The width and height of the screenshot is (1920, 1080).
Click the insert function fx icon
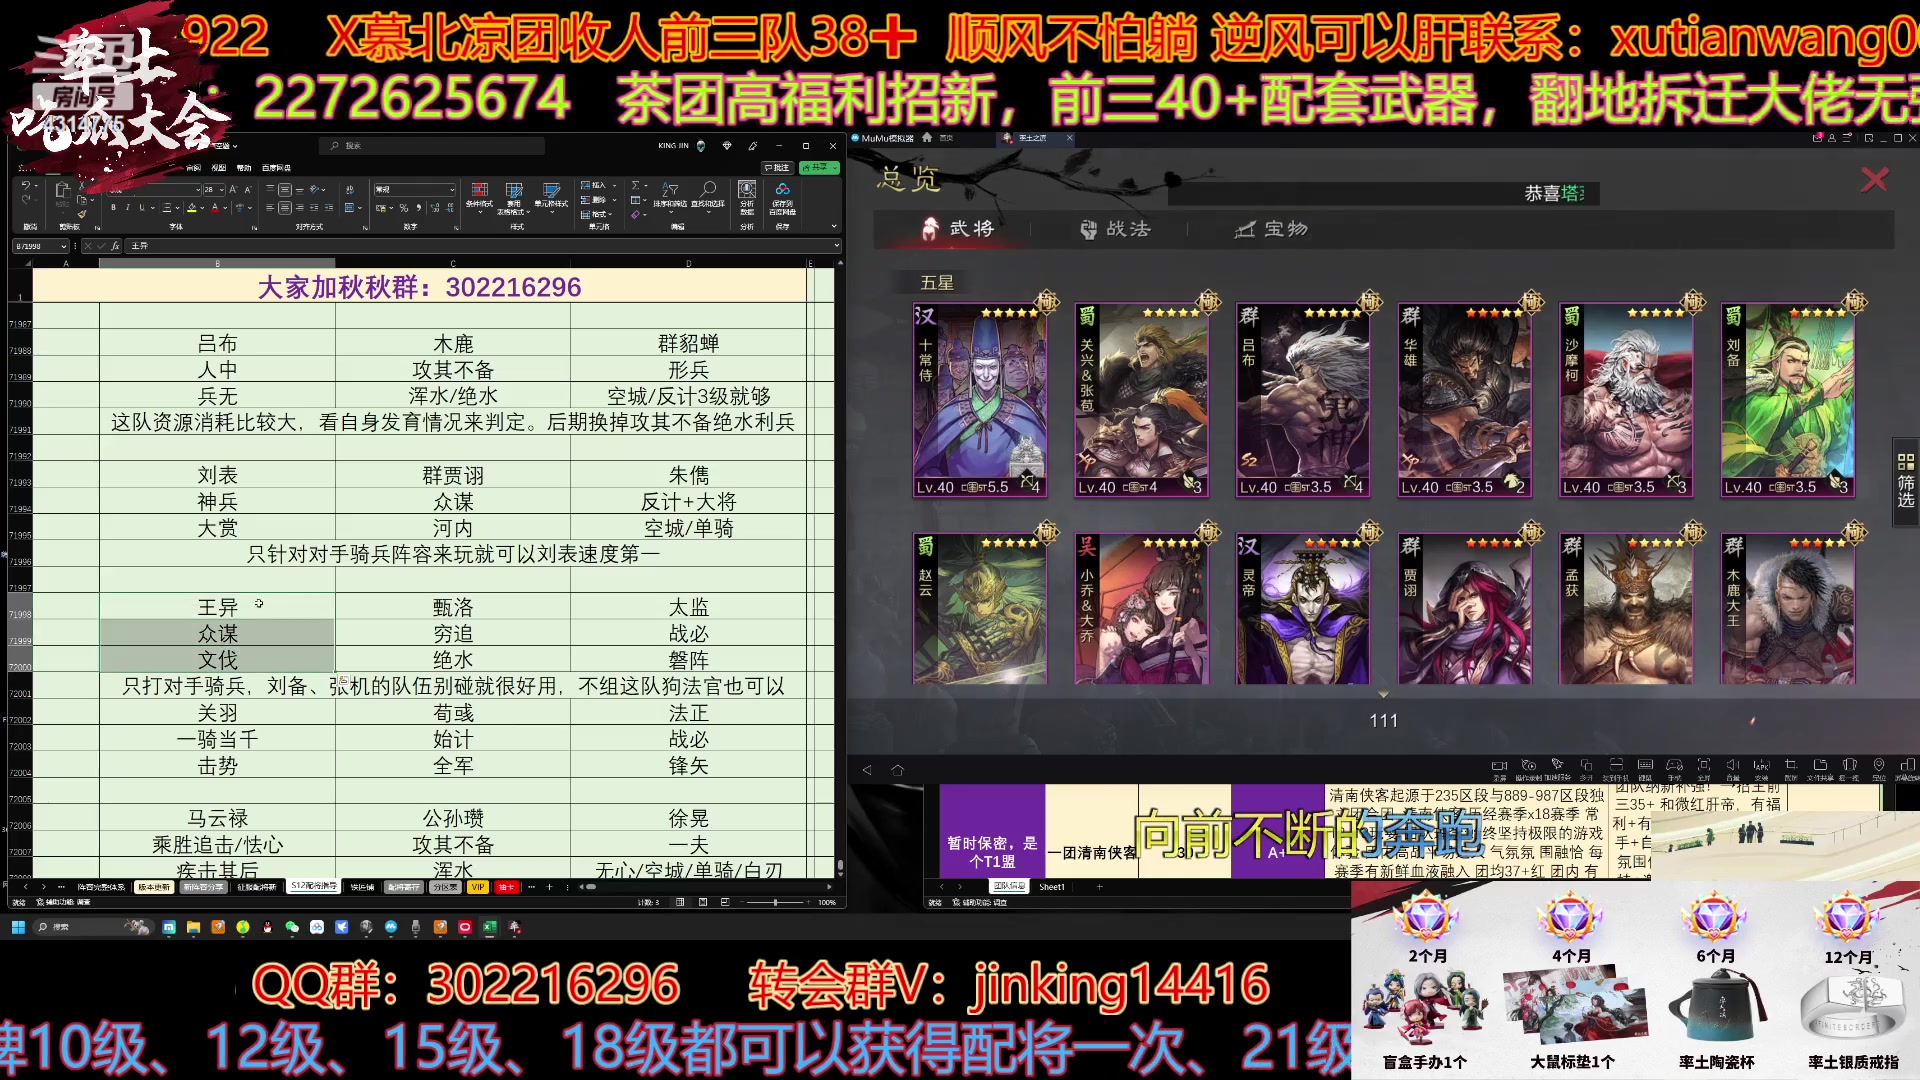[x=115, y=246]
